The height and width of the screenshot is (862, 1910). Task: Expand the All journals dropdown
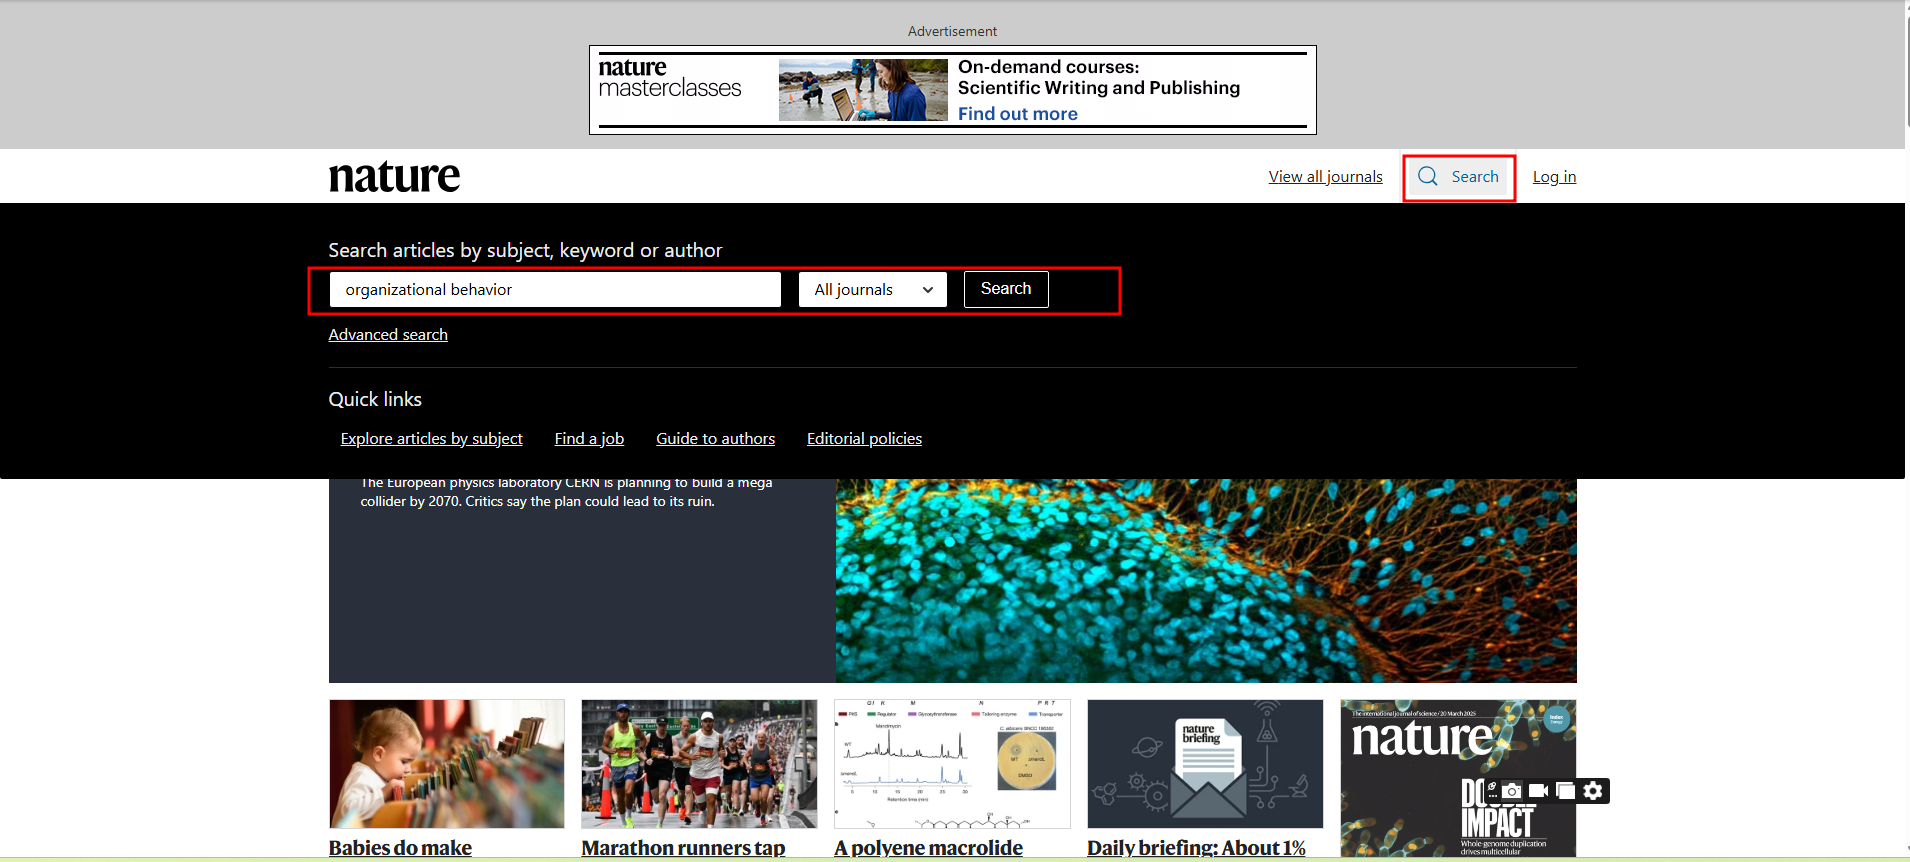(872, 290)
